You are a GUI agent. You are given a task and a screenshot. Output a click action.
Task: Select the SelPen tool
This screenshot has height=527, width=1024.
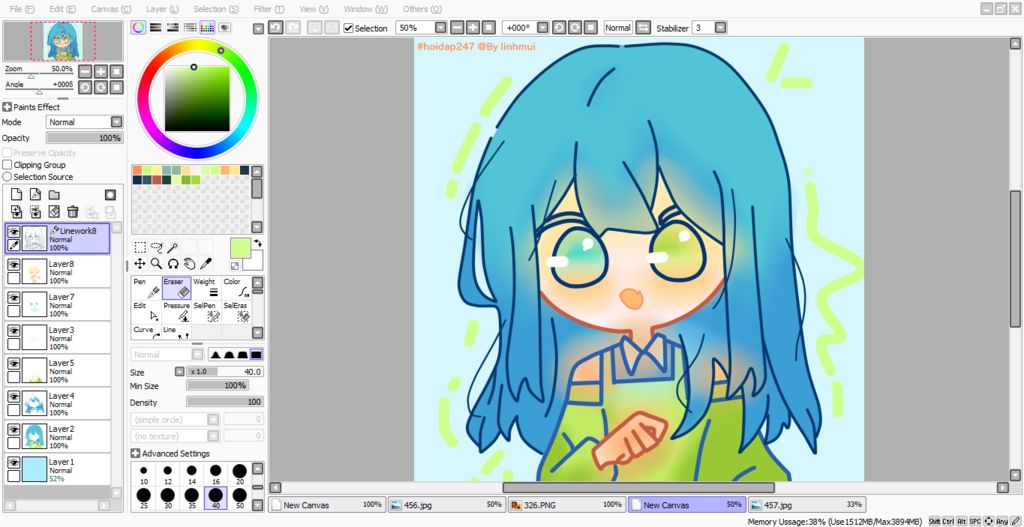coord(206,311)
